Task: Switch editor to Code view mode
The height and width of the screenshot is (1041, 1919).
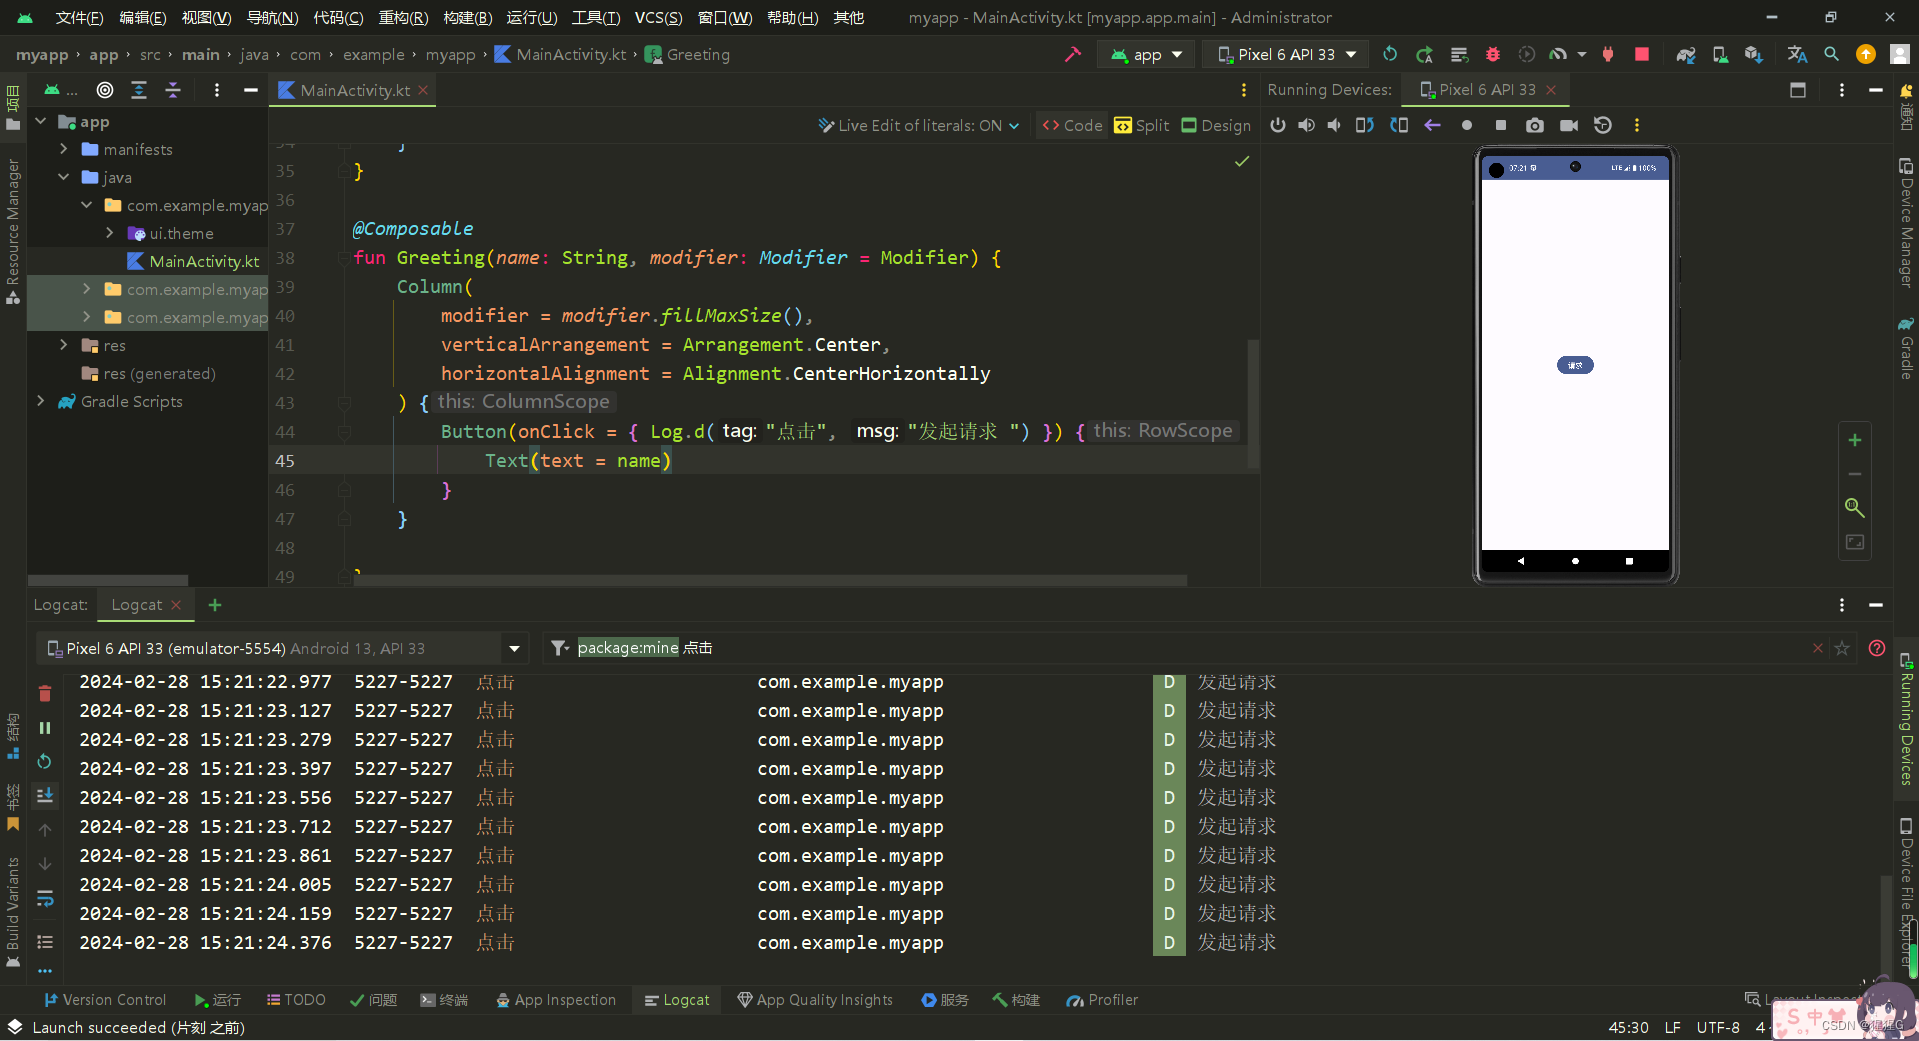Action: pyautogui.click(x=1072, y=125)
